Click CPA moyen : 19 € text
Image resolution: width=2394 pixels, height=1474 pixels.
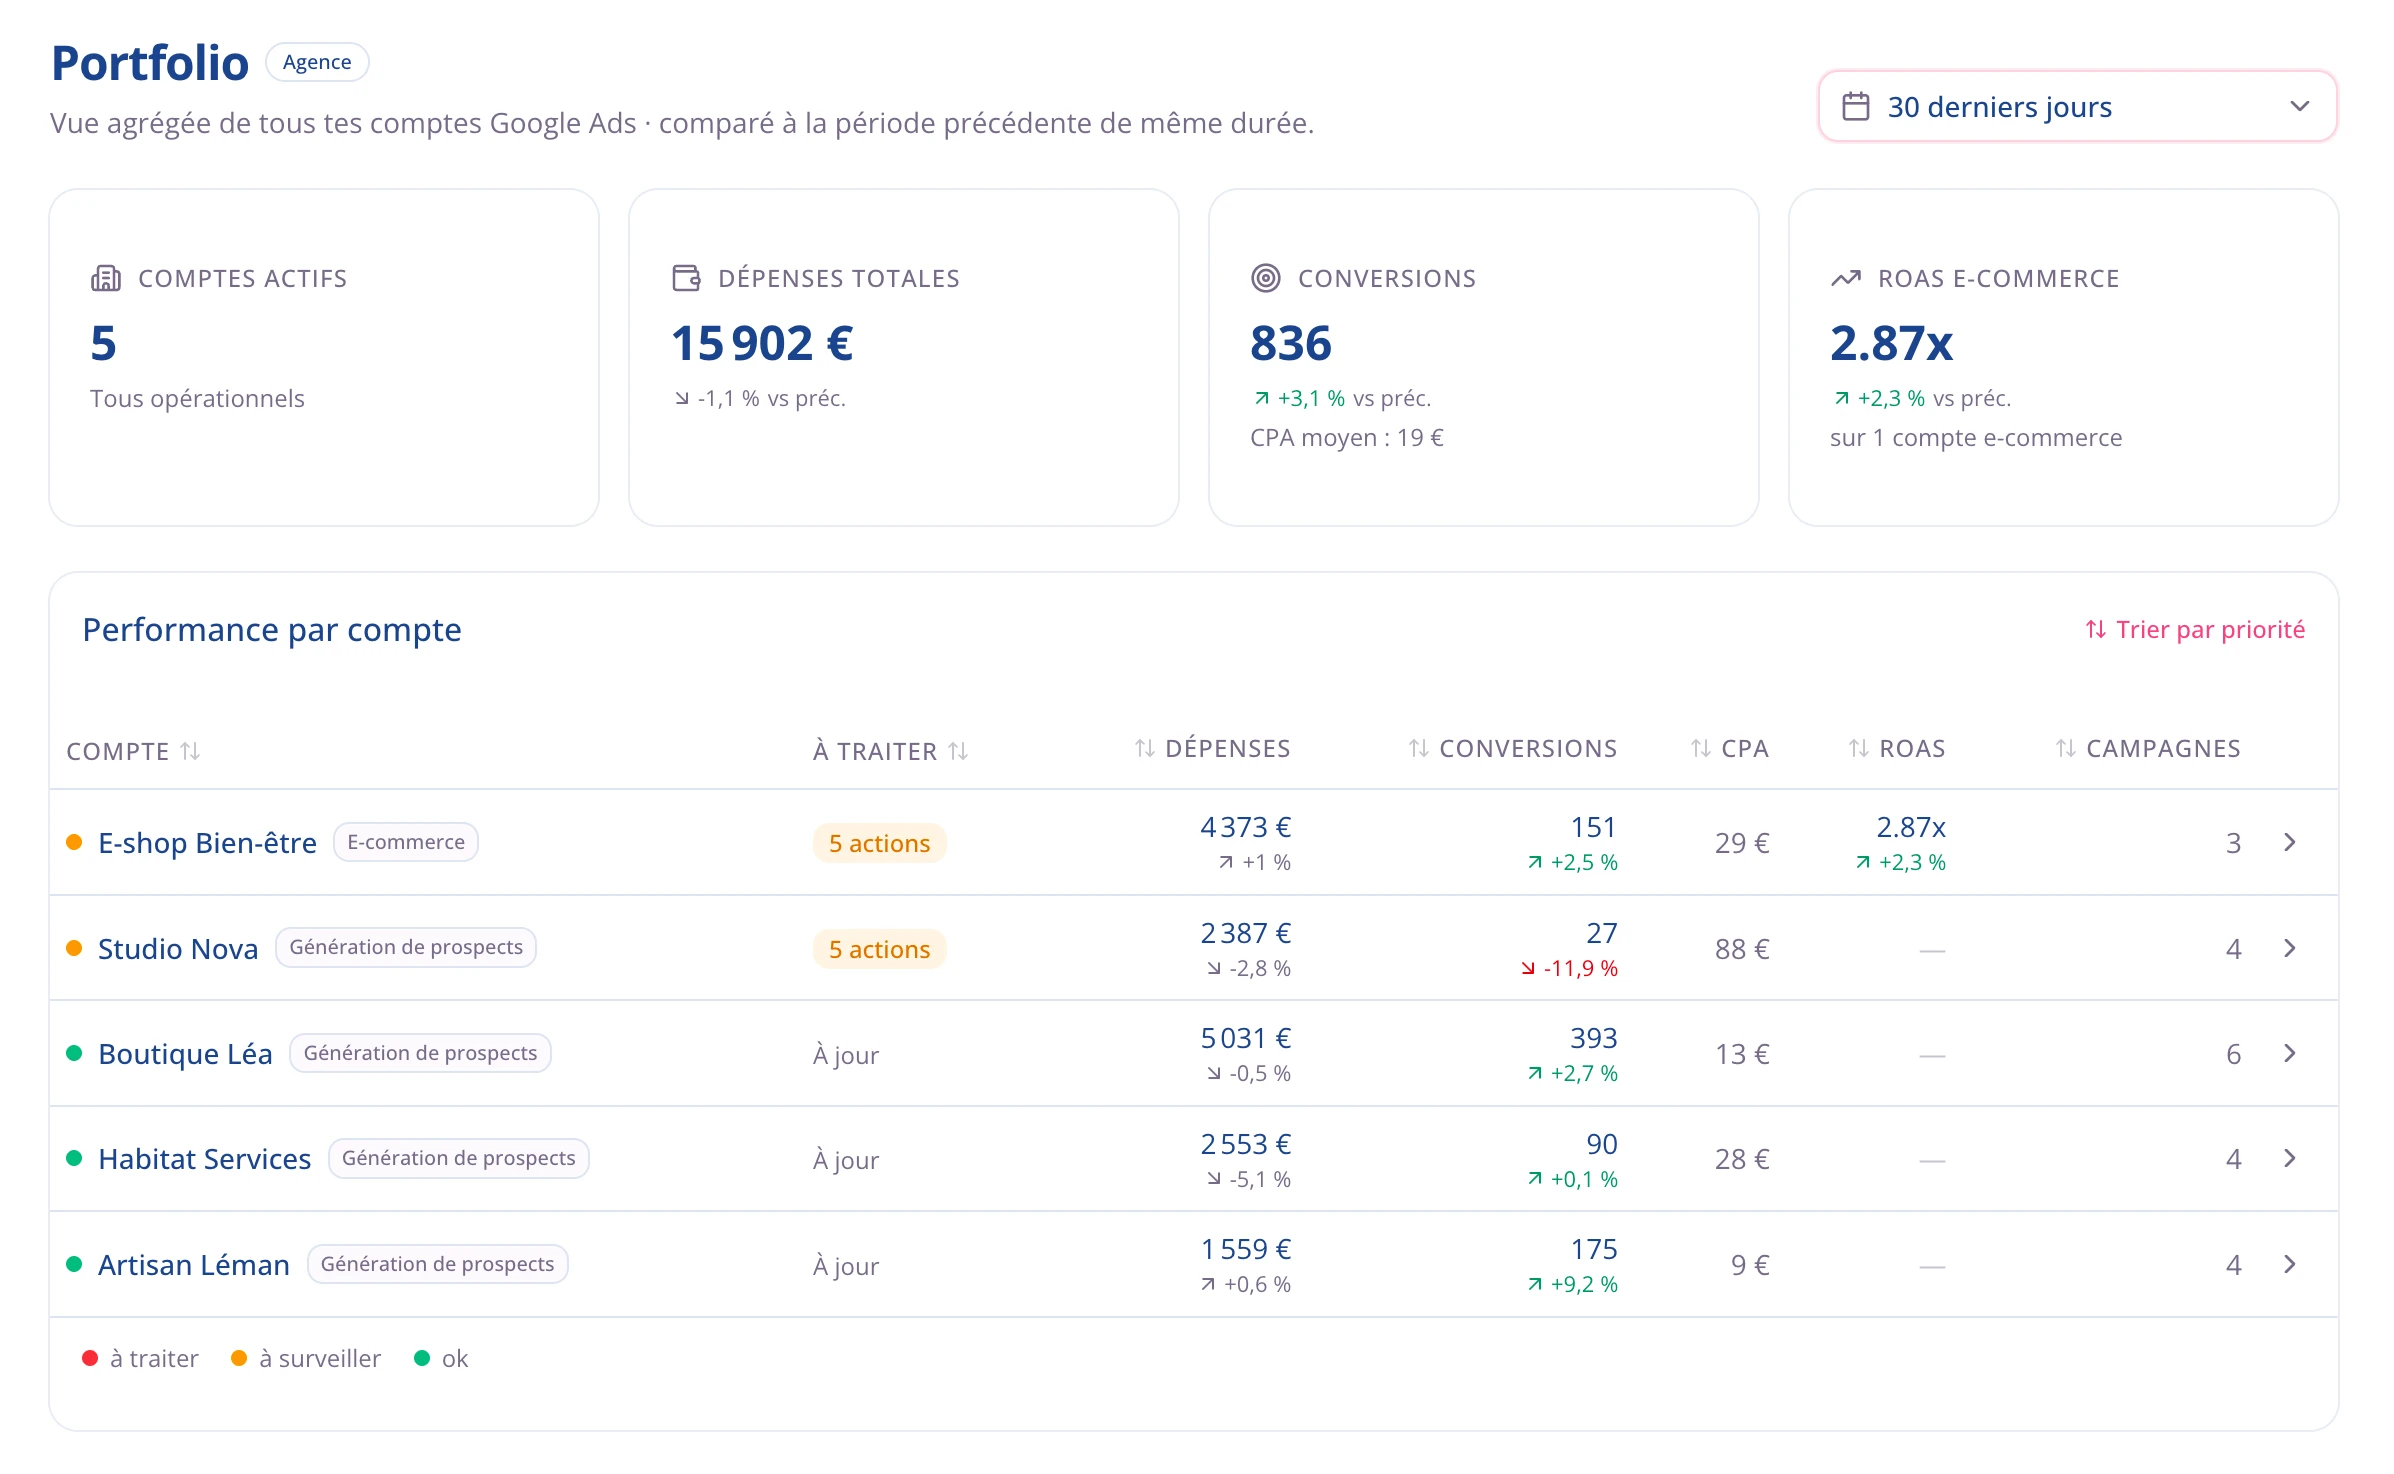pos(1347,437)
